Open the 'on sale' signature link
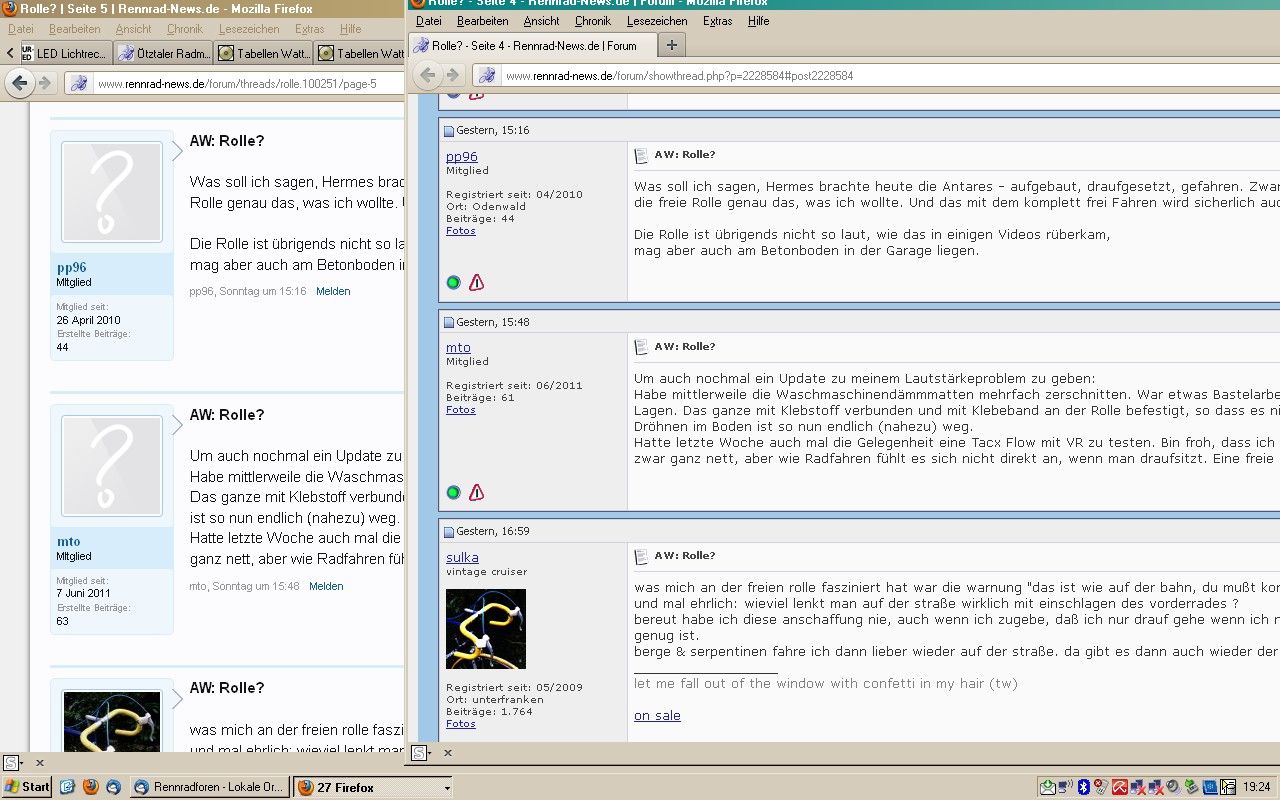Viewport: 1280px width, 800px height. tap(657, 715)
